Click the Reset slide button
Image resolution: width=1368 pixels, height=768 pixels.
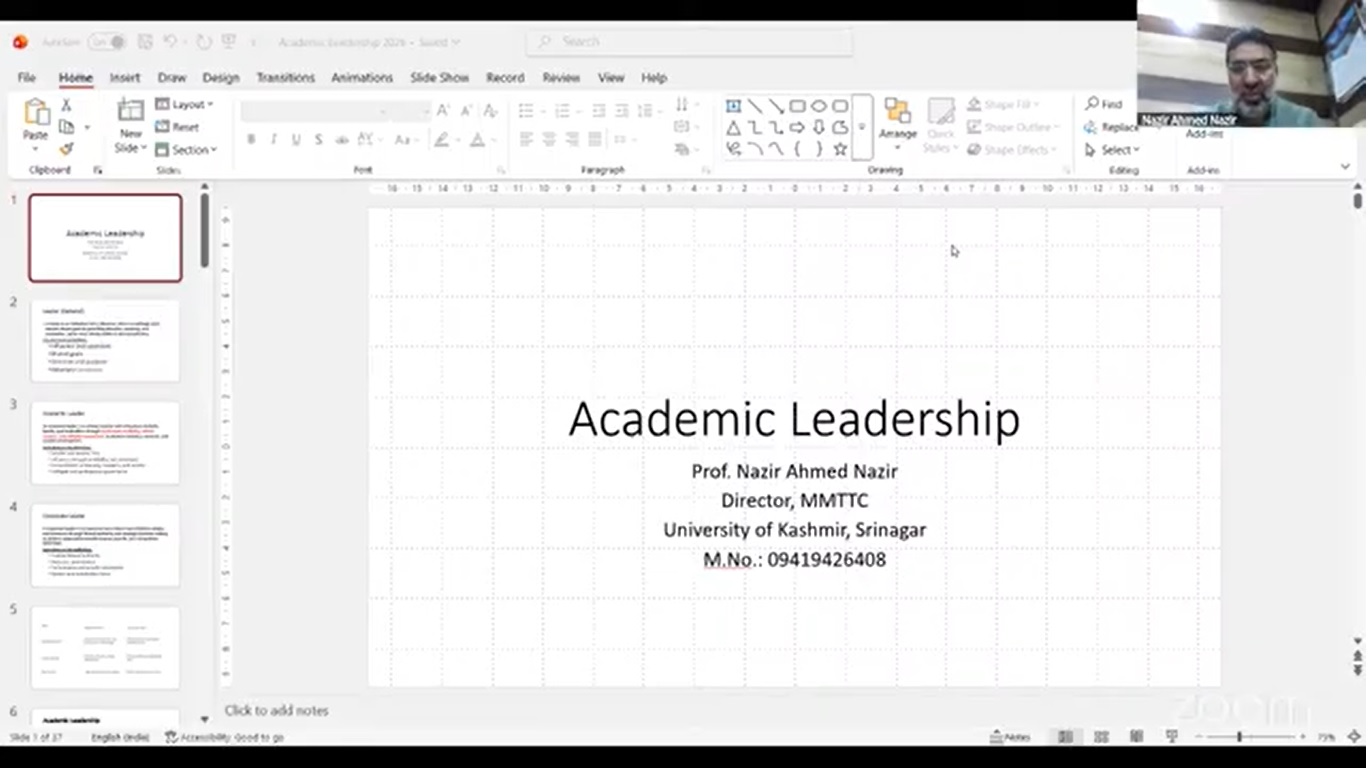pyautogui.click(x=178, y=127)
